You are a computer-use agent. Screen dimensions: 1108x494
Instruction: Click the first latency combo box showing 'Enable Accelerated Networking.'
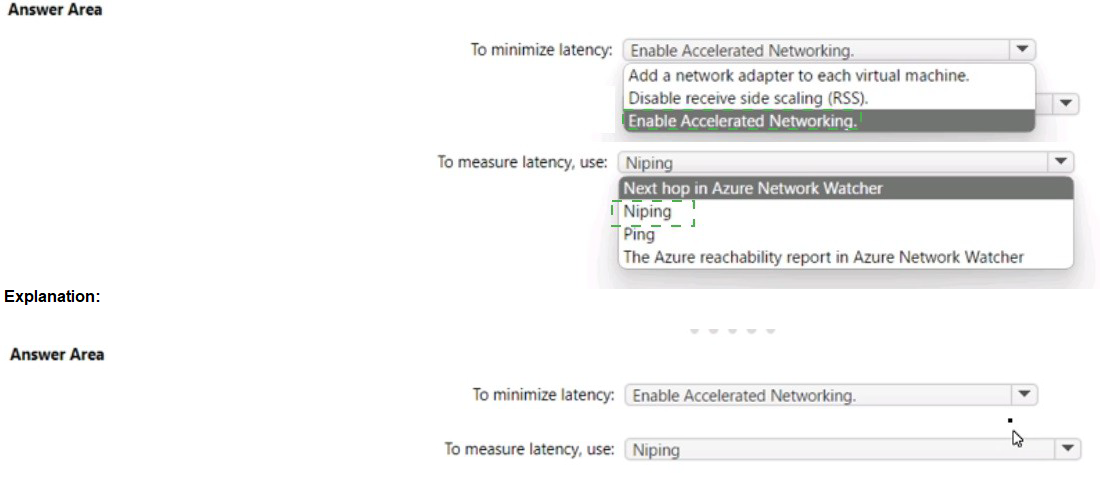[815, 50]
